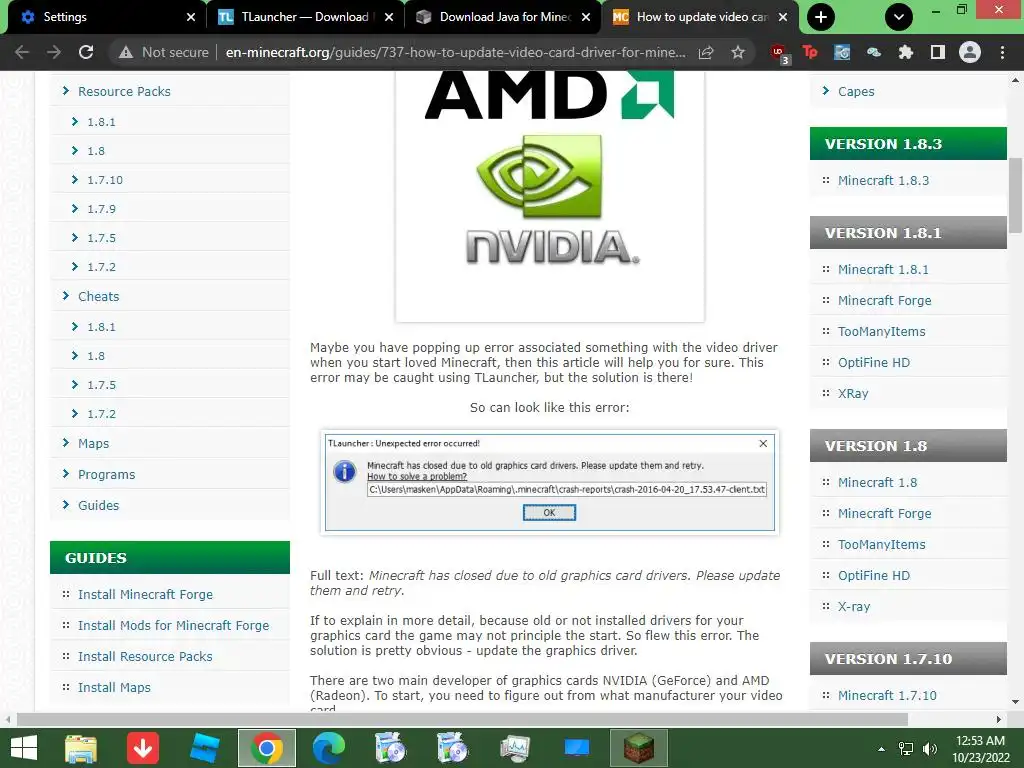Open Roblox from the taskbar
Screen dimensions: 1024x768
204,748
